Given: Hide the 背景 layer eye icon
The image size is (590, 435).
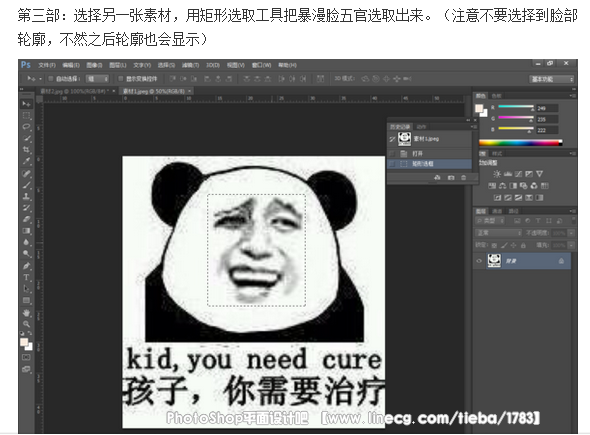Looking at the screenshot, I should coord(479,261).
